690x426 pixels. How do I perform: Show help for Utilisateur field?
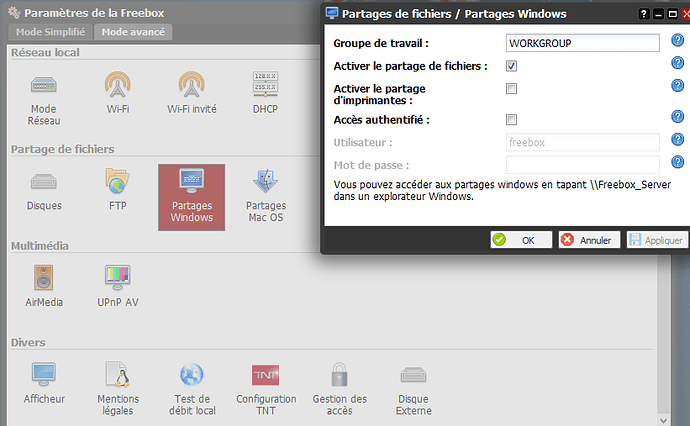click(677, 140)
